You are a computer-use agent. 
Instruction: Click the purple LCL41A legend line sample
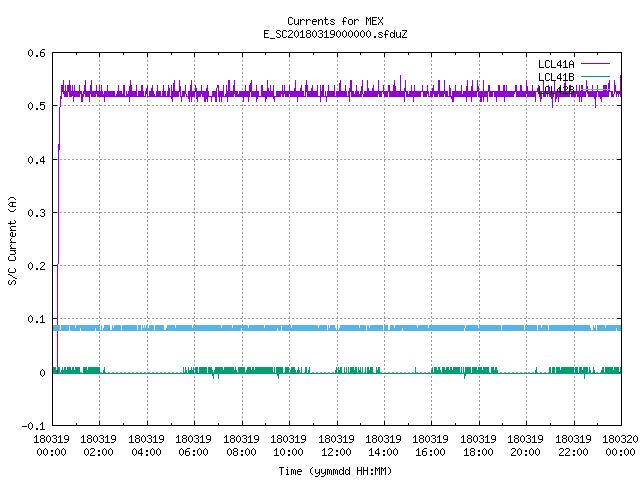(x=595, y=64)
